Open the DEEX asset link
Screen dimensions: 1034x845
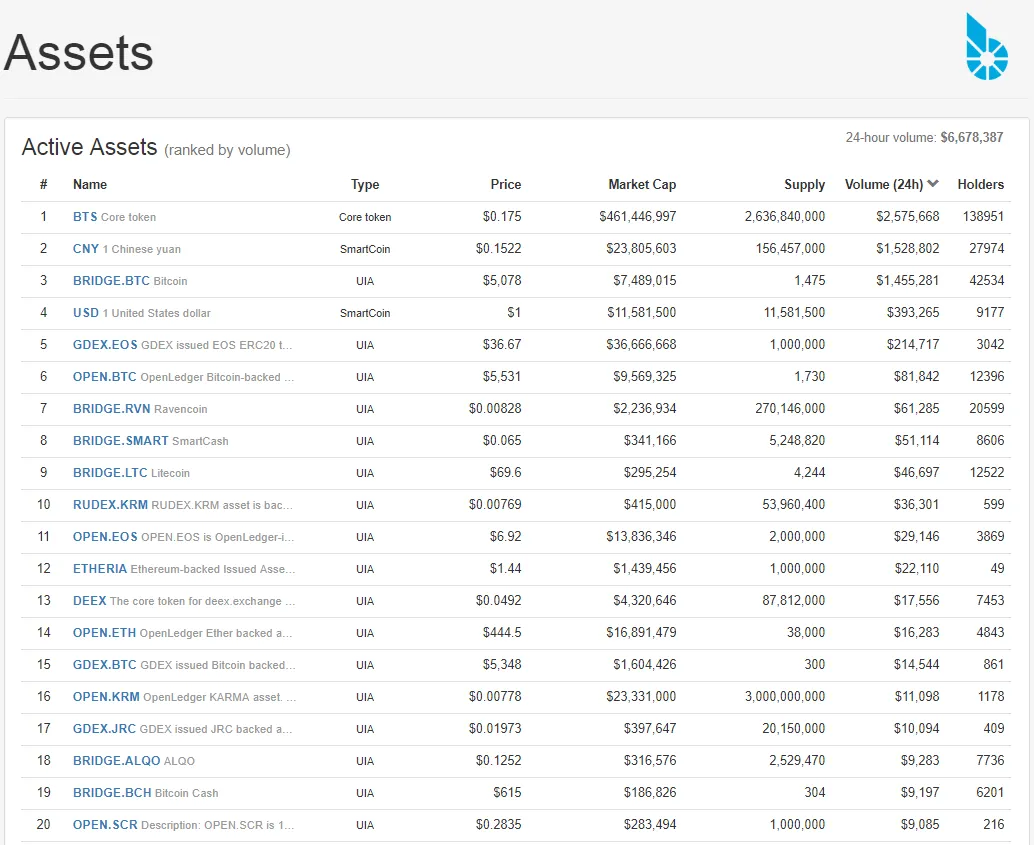click(x=90, y=601)
